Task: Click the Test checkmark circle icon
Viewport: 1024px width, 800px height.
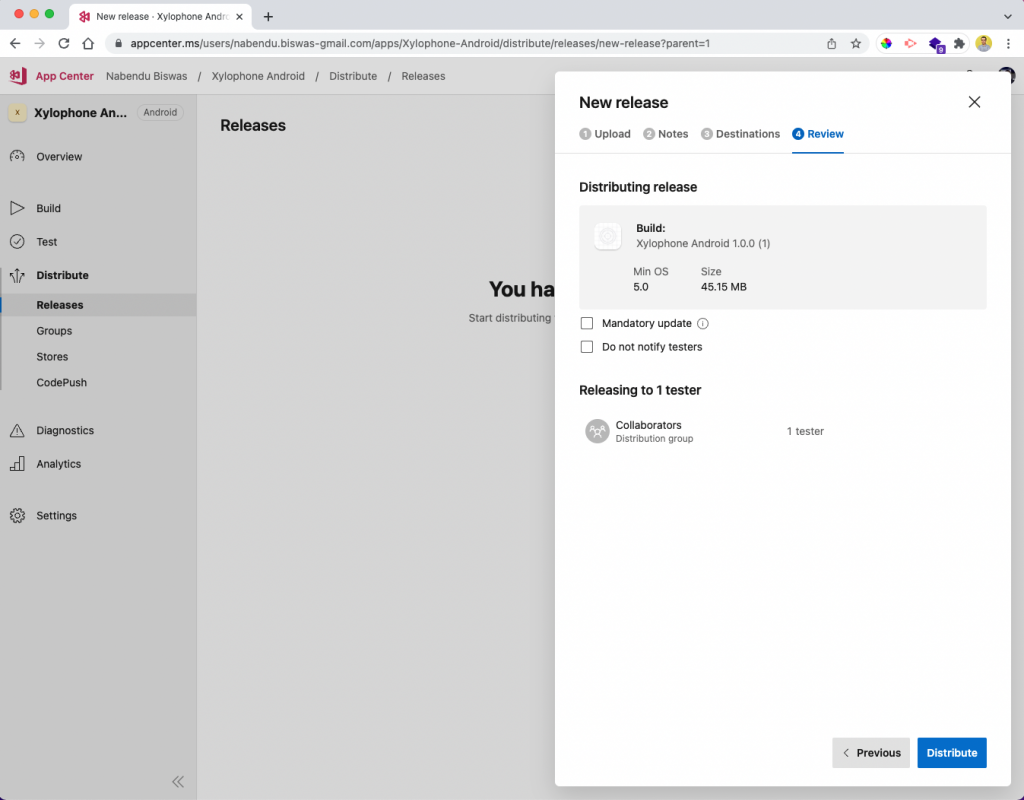Action: 17,242
